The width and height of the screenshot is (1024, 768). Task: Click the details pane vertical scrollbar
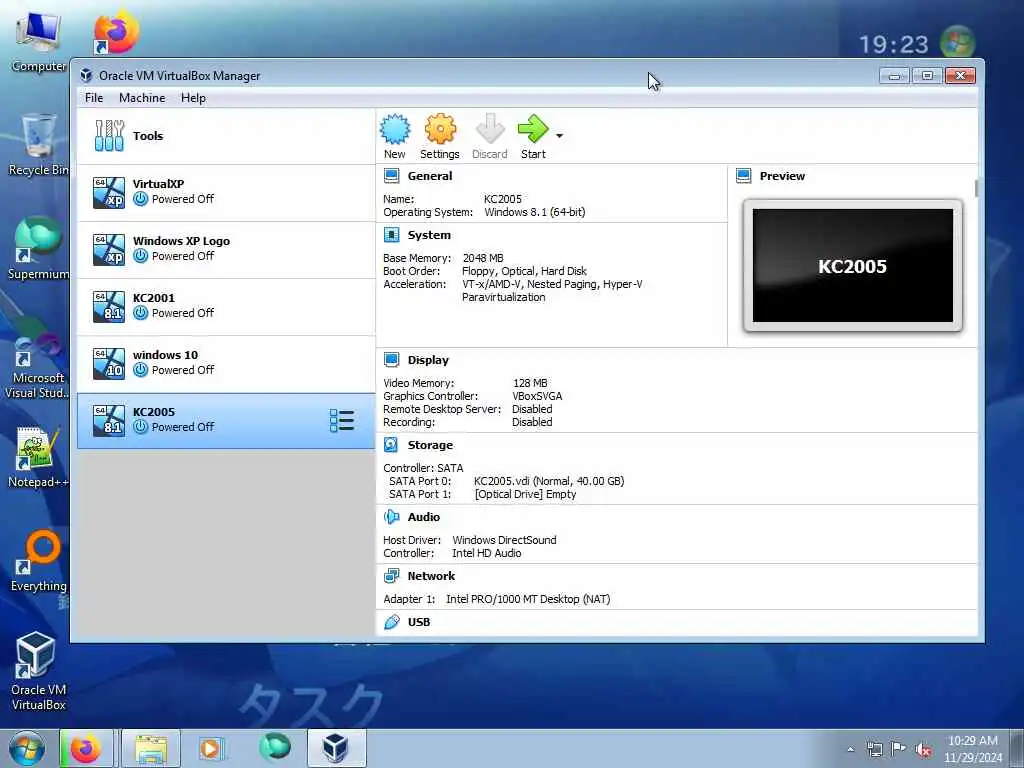(x=976, y=187)
